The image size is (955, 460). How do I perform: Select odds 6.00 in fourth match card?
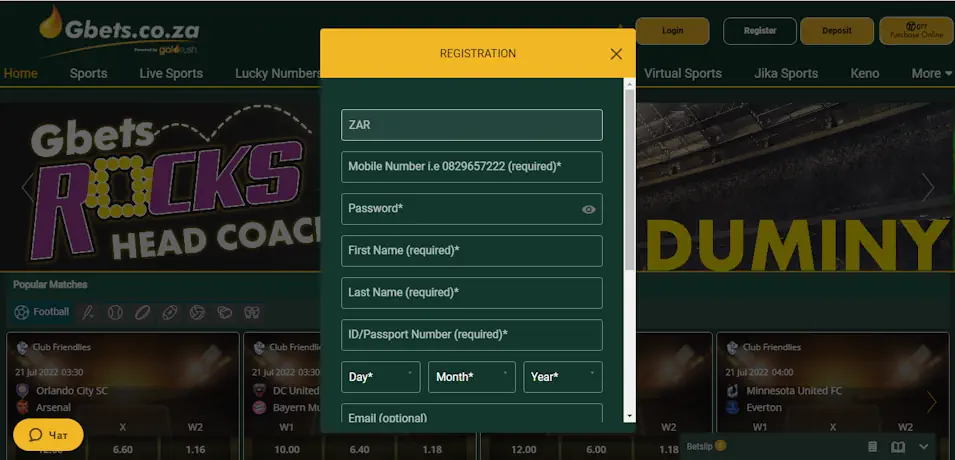click(596, 450)
